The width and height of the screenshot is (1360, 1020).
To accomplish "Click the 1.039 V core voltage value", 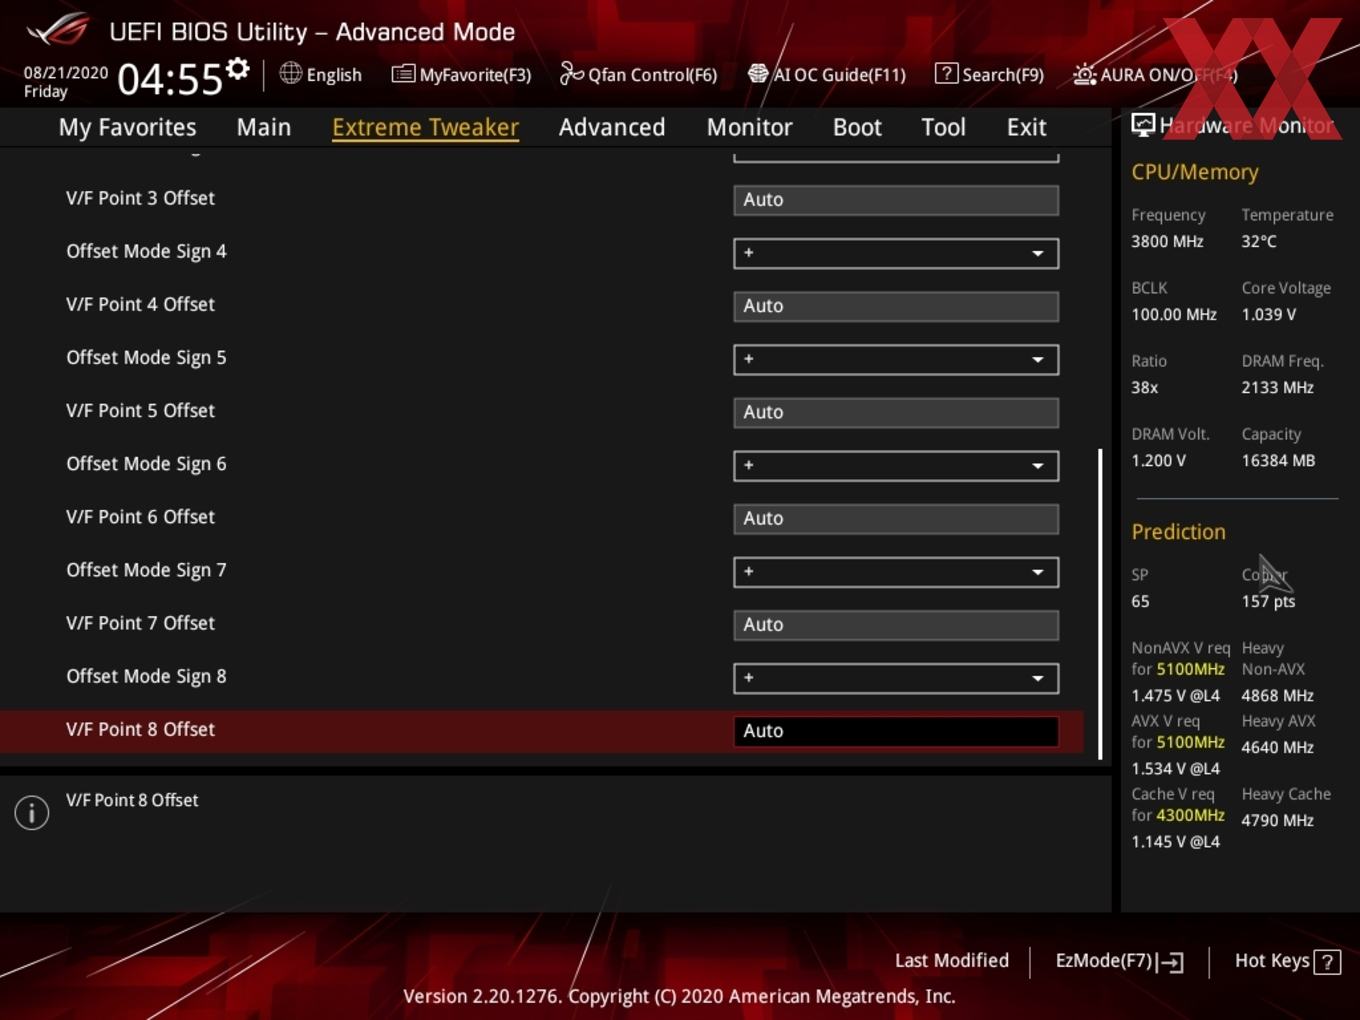I will click(x=1268, y=314).
